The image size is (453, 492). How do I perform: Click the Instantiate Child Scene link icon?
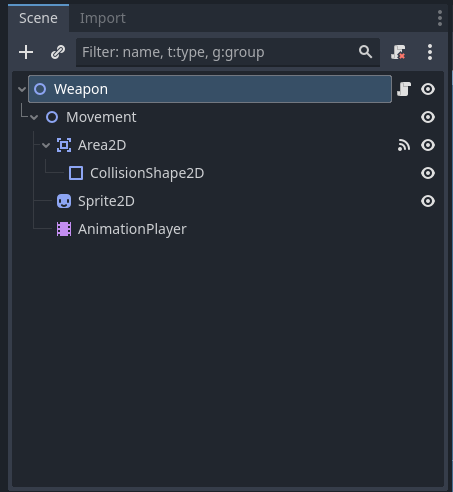pyautogui.click(x=58, y=52)
